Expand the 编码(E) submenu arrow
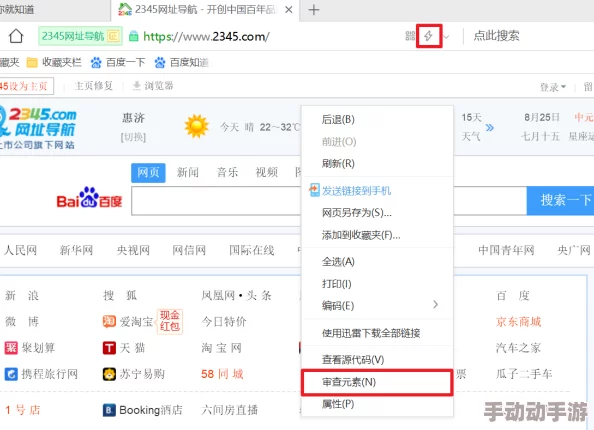The height and width of the screenshot is (430, 594). tap(436, 304)
